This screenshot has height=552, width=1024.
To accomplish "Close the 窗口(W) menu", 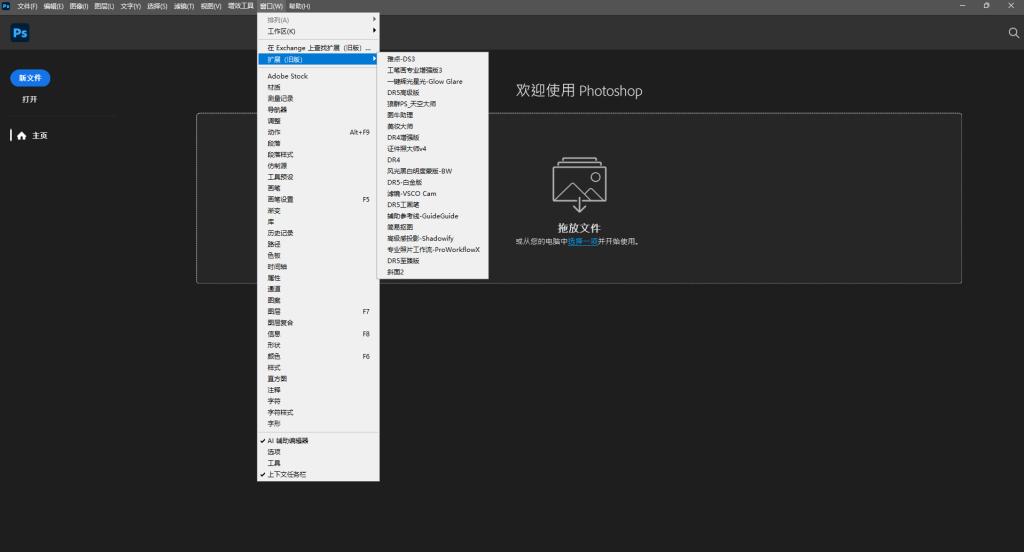I will 271,6.
